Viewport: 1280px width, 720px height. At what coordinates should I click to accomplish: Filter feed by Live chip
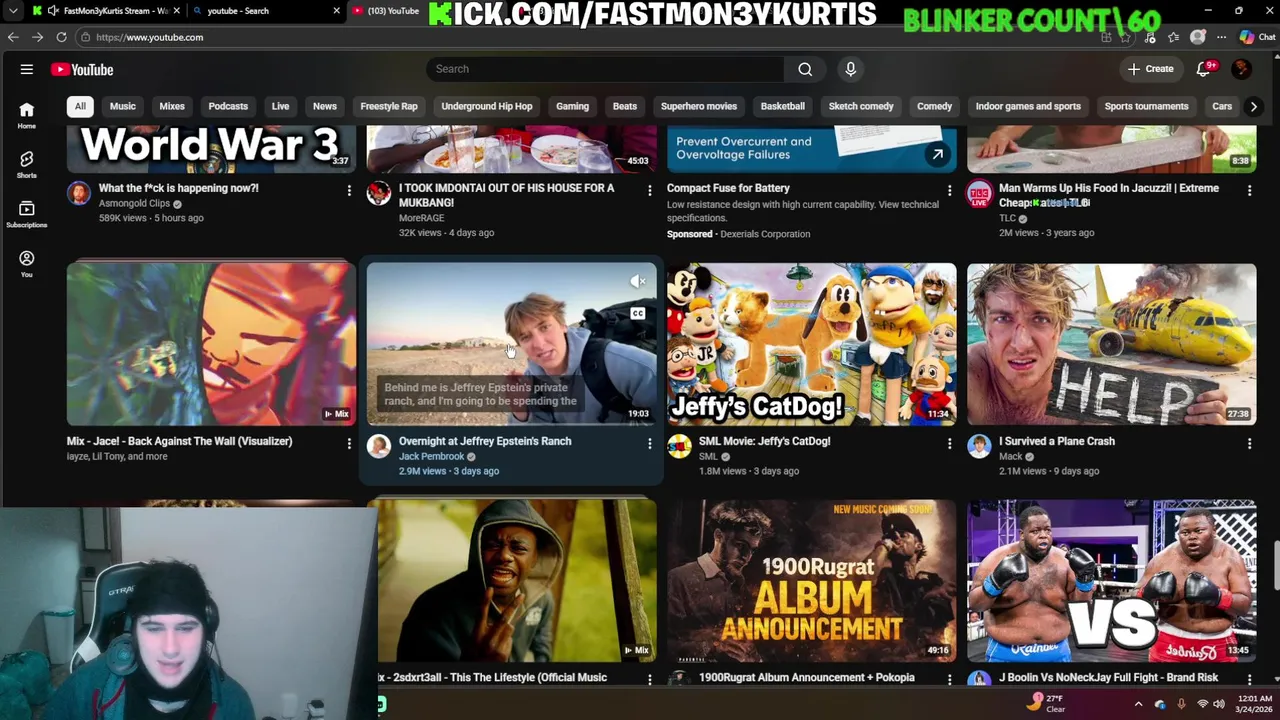(280, 106)
